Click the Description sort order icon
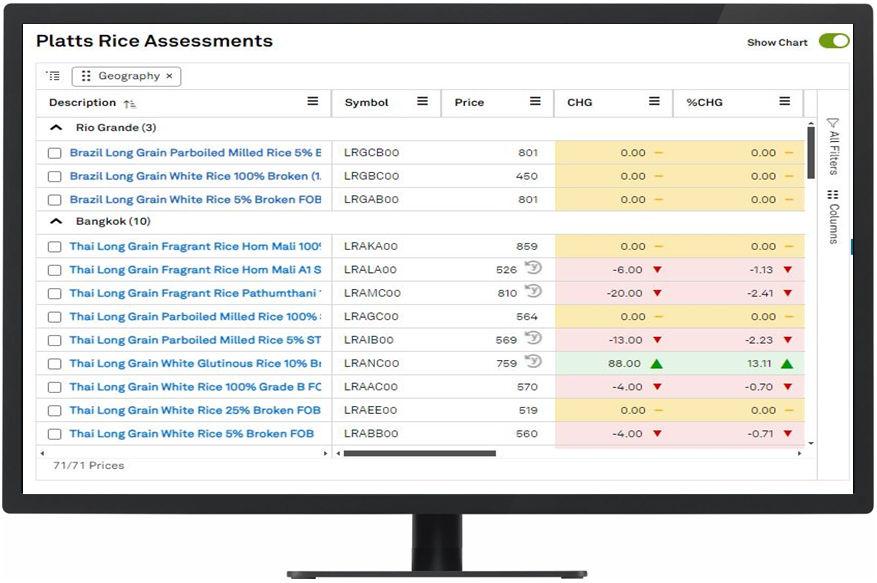This screenshot has width=877, height=583. [130, 104]
